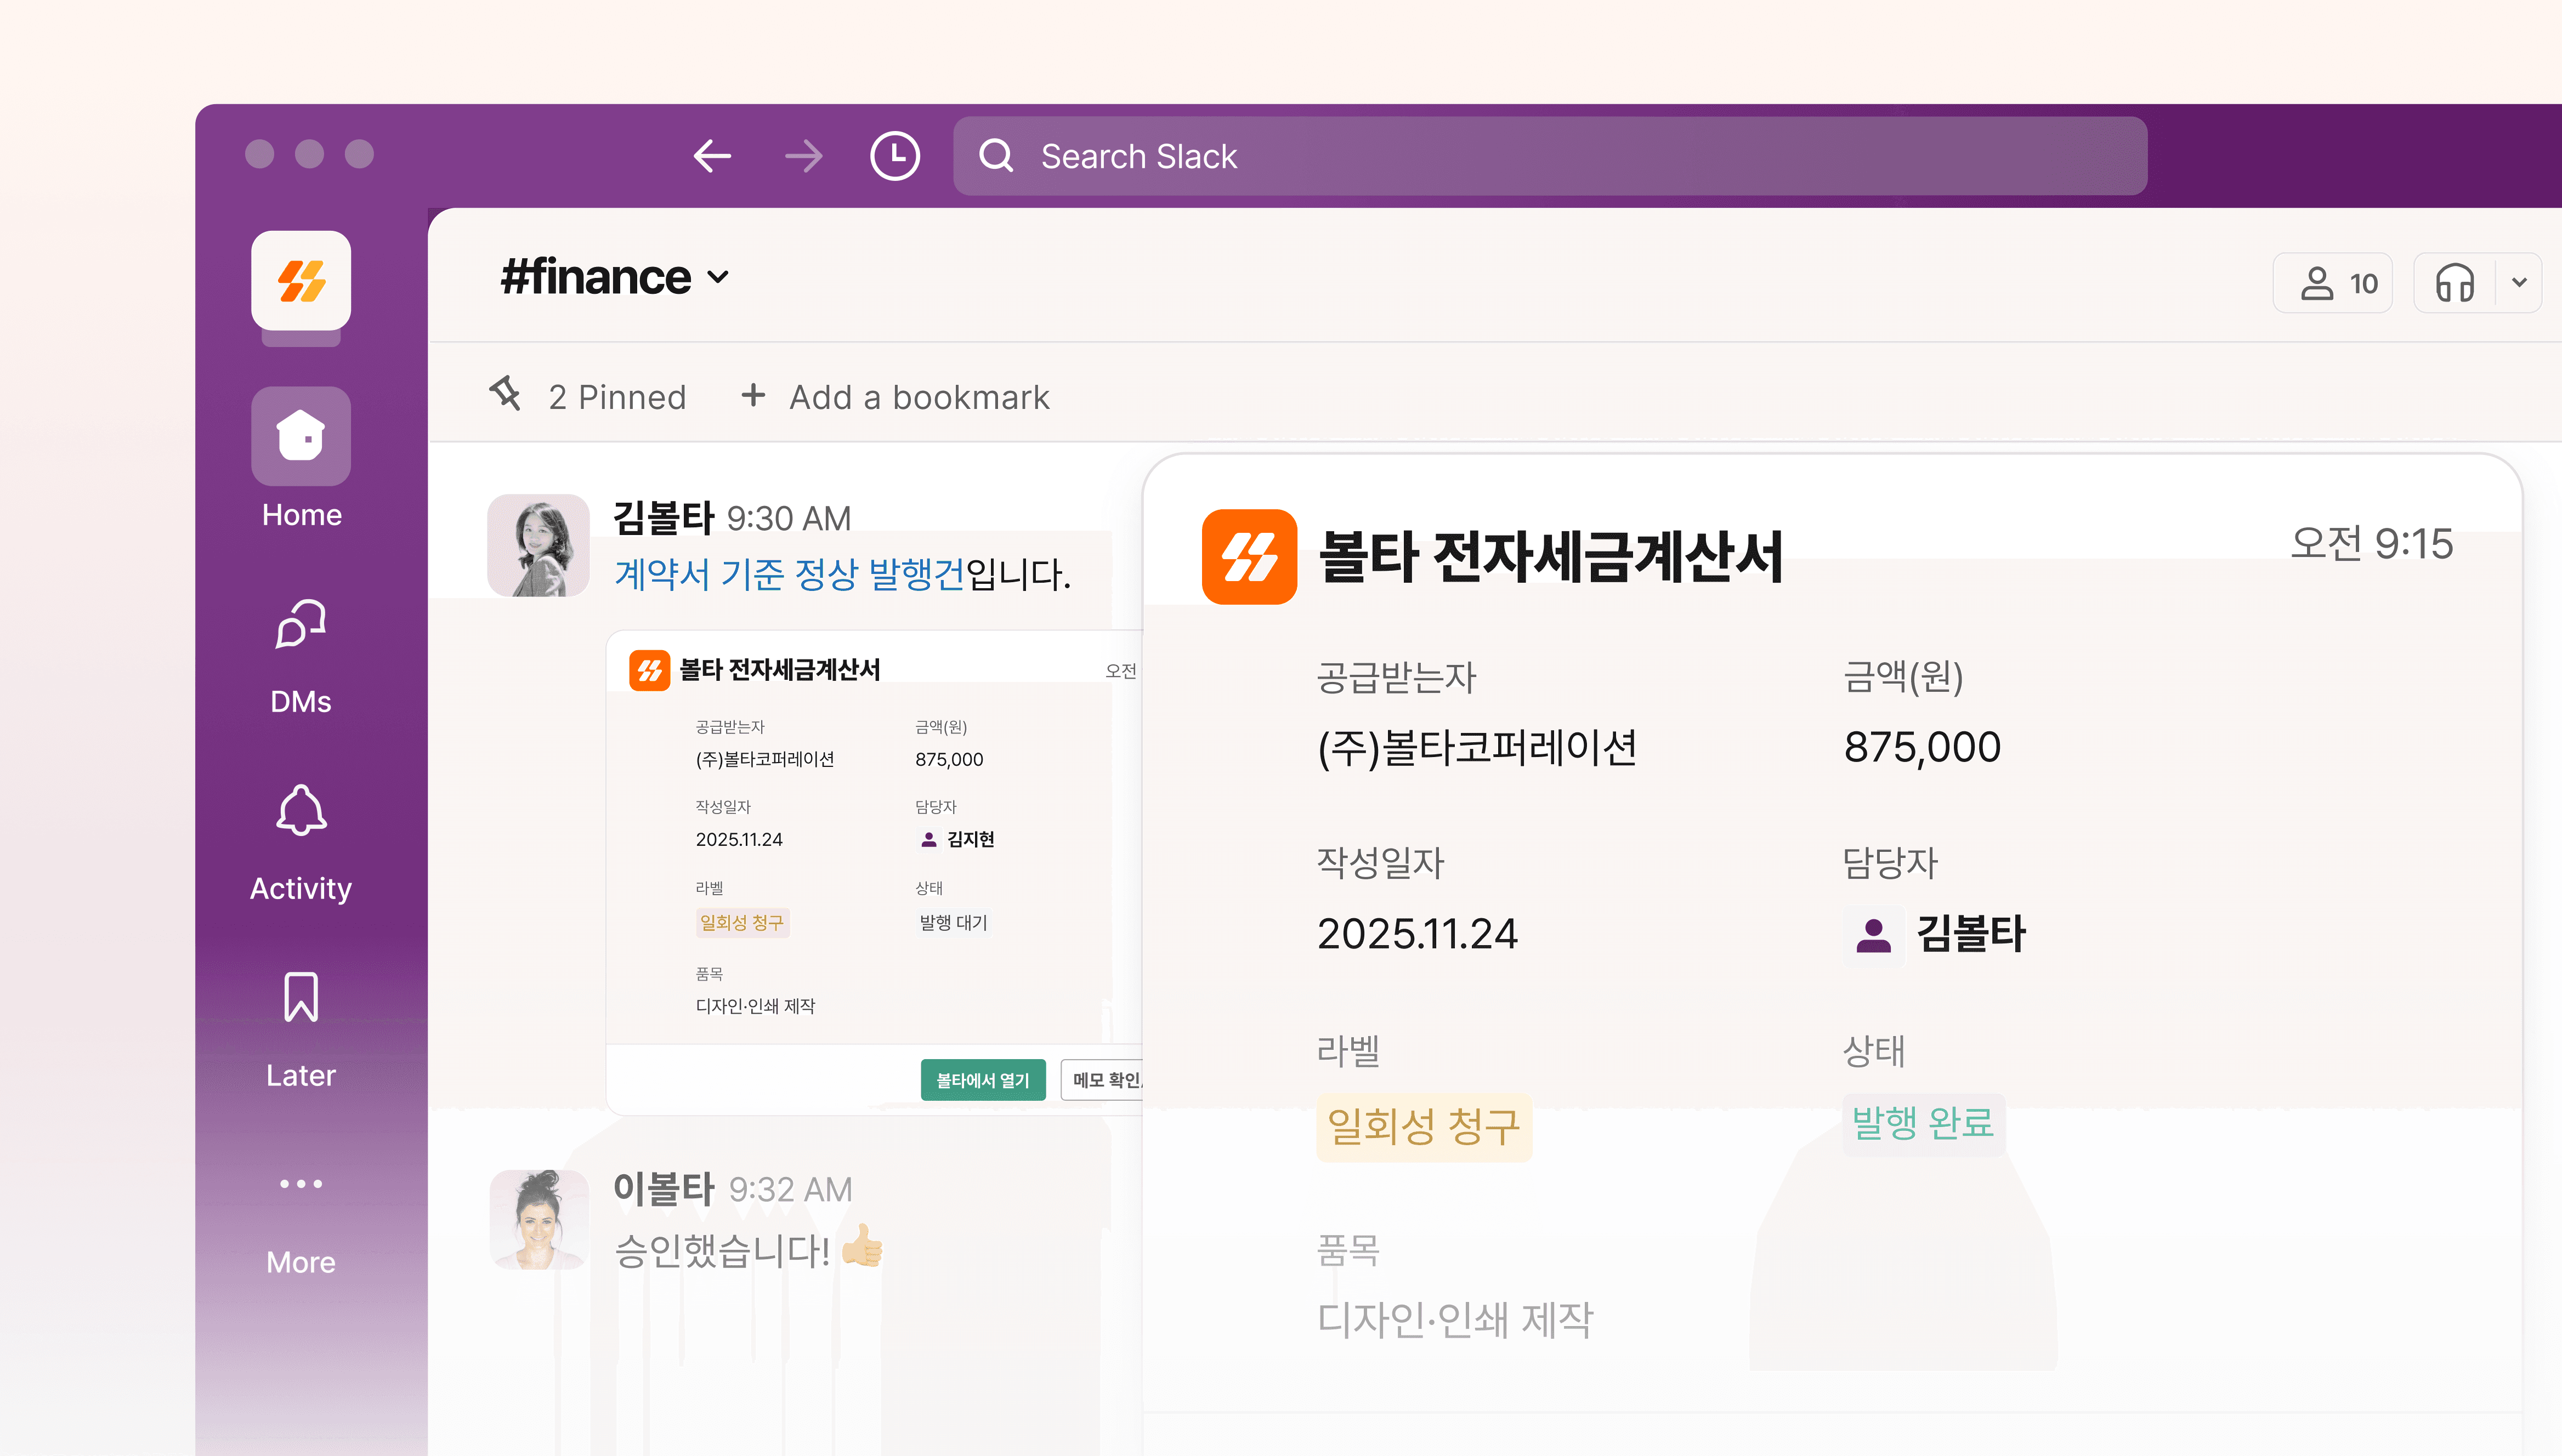The image size is (2562, 1456).
Task: Click the Volta workspace switcher icon
Action: (301, 281)
